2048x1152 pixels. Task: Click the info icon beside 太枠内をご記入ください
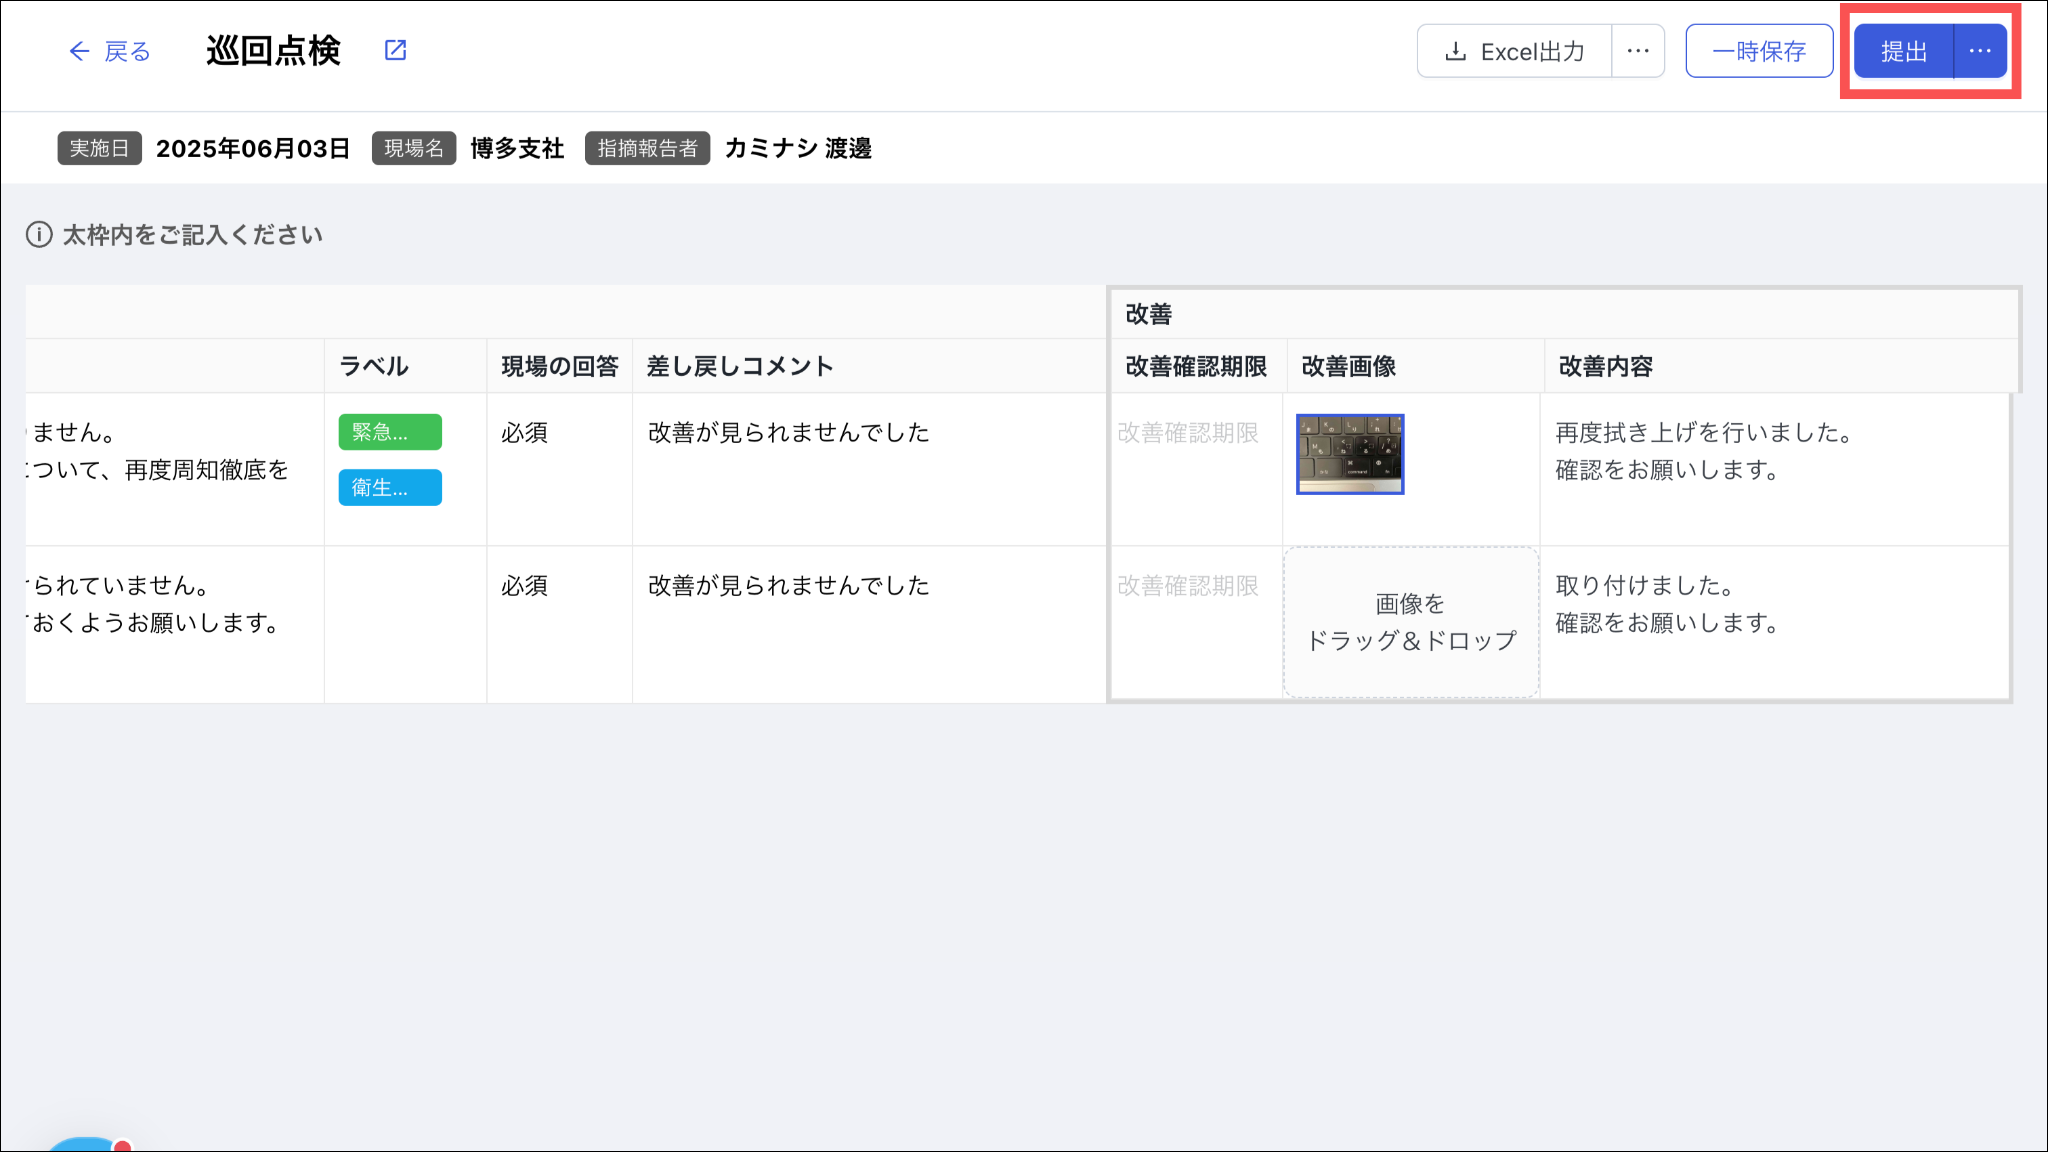tap(39, 235)
